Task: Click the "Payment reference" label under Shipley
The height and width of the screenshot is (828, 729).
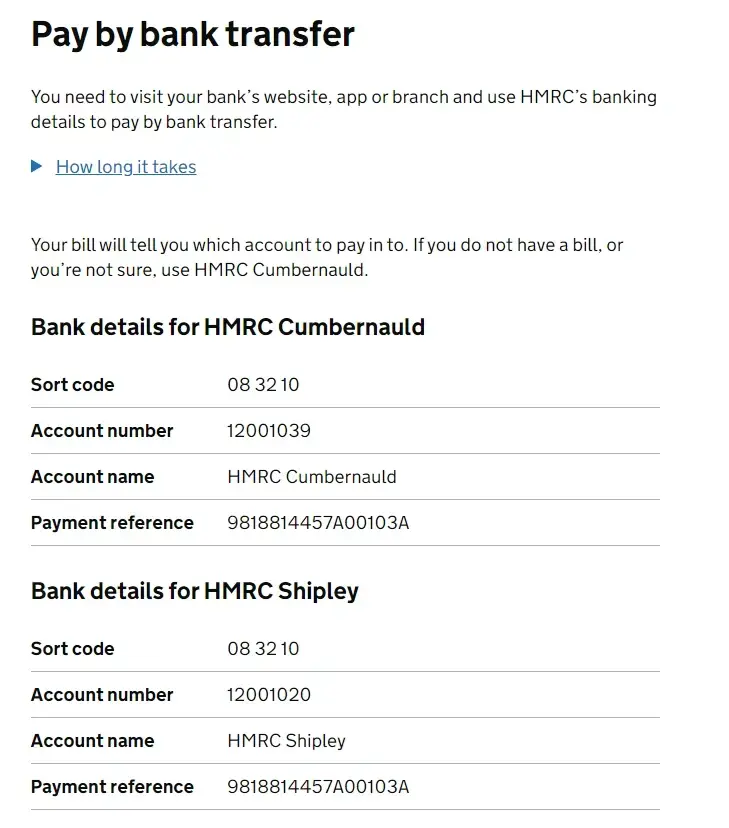Action: click(112, 787)
